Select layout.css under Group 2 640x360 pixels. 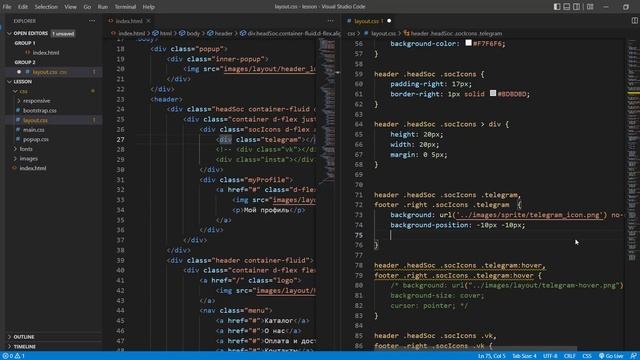coord(49,72)
